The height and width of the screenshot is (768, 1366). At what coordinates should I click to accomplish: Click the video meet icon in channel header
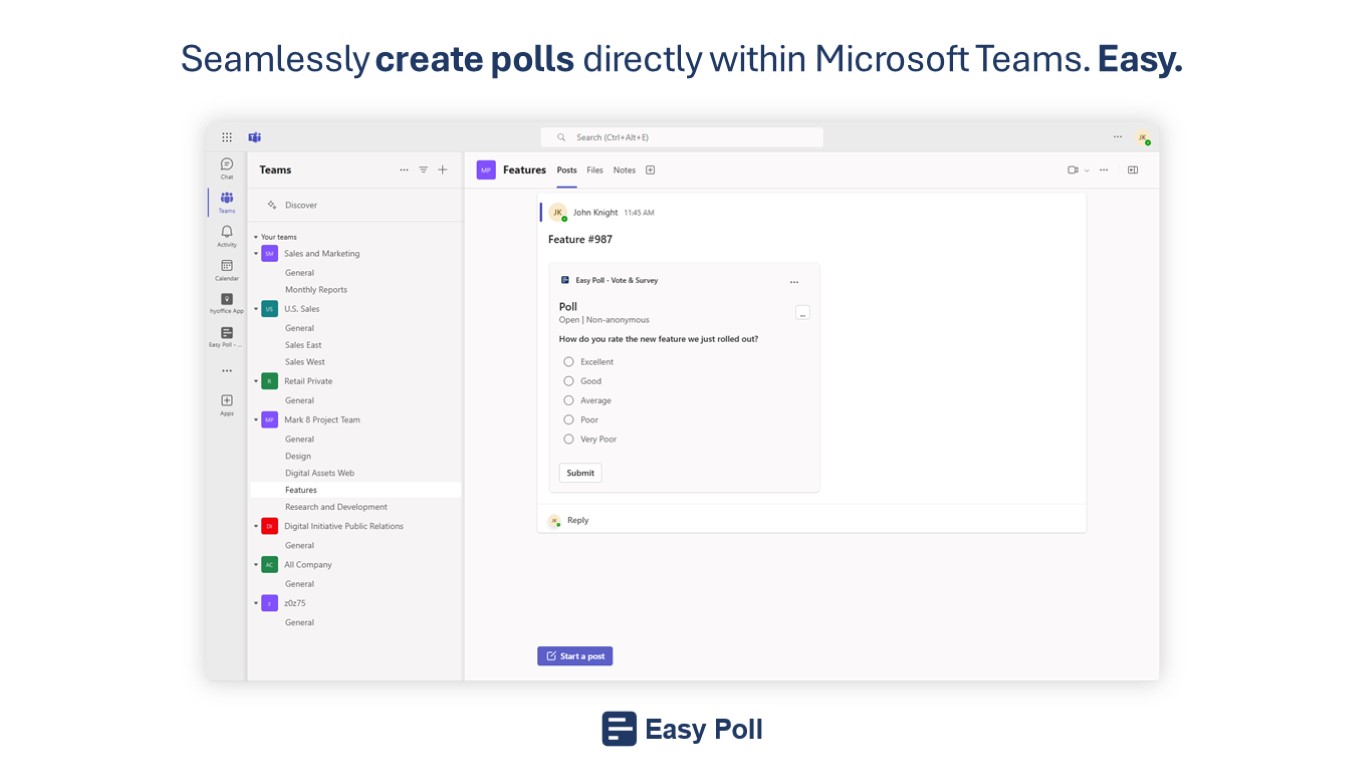coord(1073,170)
